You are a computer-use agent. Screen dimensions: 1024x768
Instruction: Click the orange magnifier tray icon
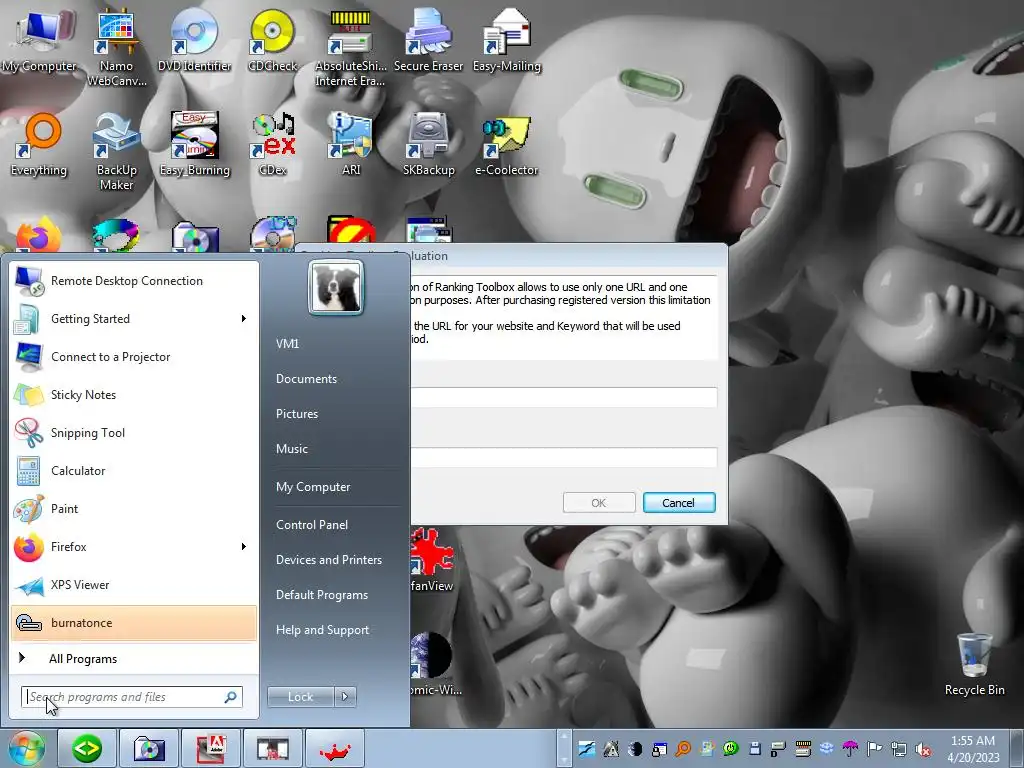tap(683, 749)
